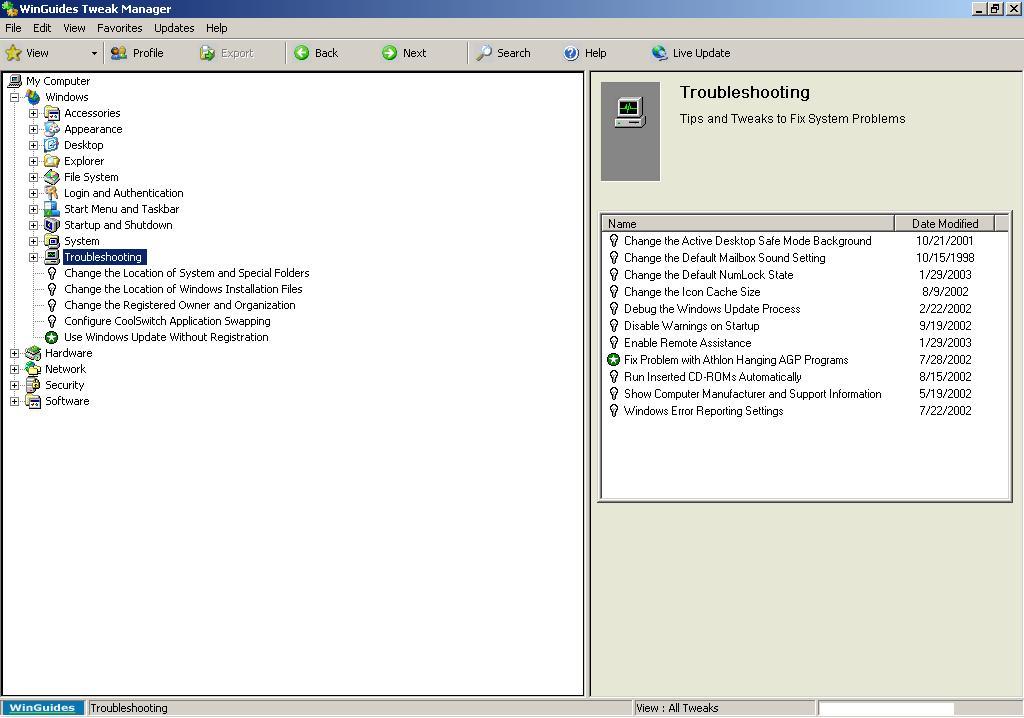Click the Export toolbar button
Viewport: 1024px width, 718px height.
[227, 53]
